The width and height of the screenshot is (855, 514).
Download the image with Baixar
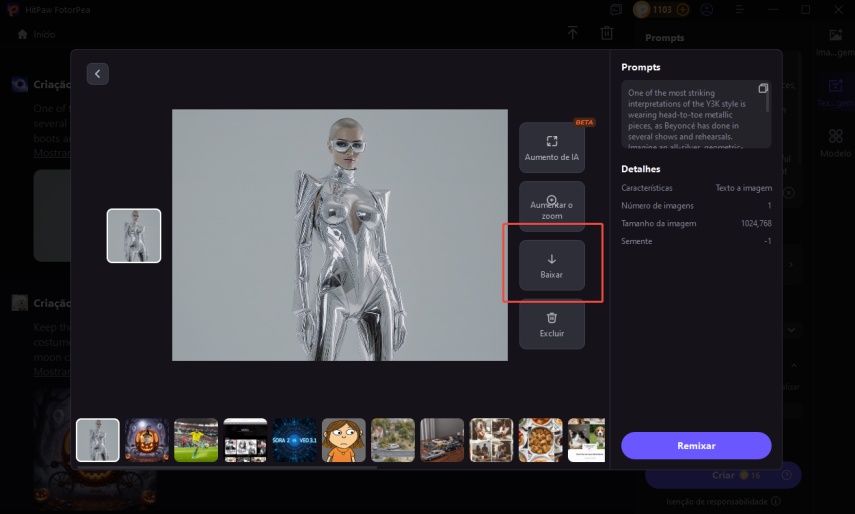pyautogui.click(x=552, y=265)
